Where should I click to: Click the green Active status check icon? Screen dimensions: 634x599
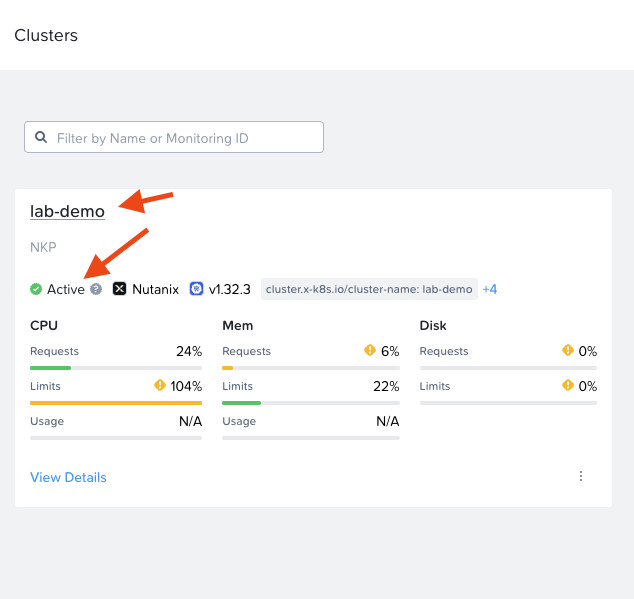point(36,289)
